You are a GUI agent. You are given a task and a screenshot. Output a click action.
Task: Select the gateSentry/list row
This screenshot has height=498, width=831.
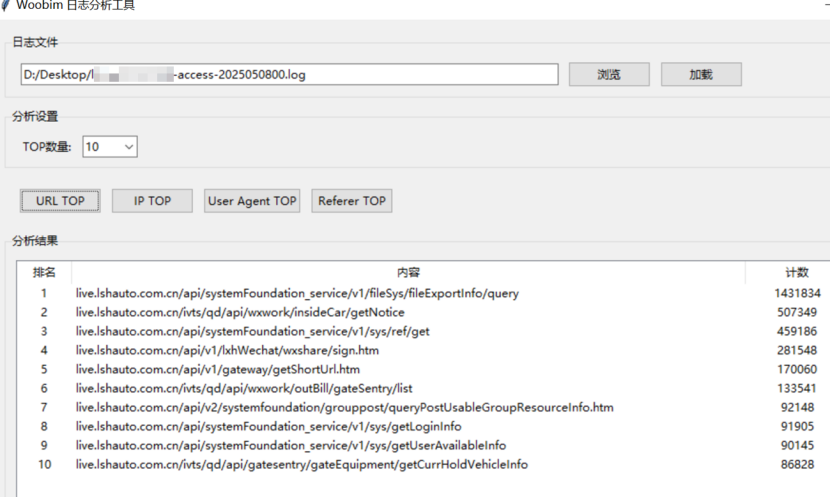click(423, 388)
